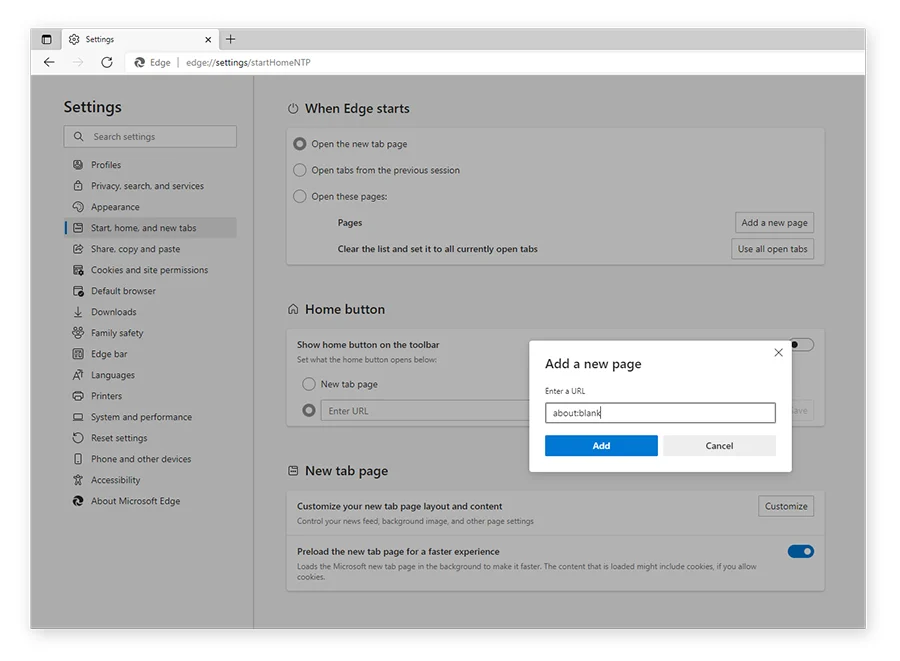Click the Privacy lock icon
Image resolution: width=900 pixels, height=661 pixels.
[78, 186]
